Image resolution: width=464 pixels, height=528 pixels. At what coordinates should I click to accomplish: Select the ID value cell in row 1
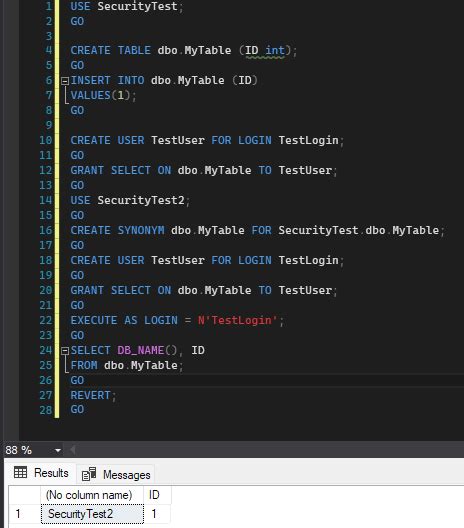coord(157,514)
